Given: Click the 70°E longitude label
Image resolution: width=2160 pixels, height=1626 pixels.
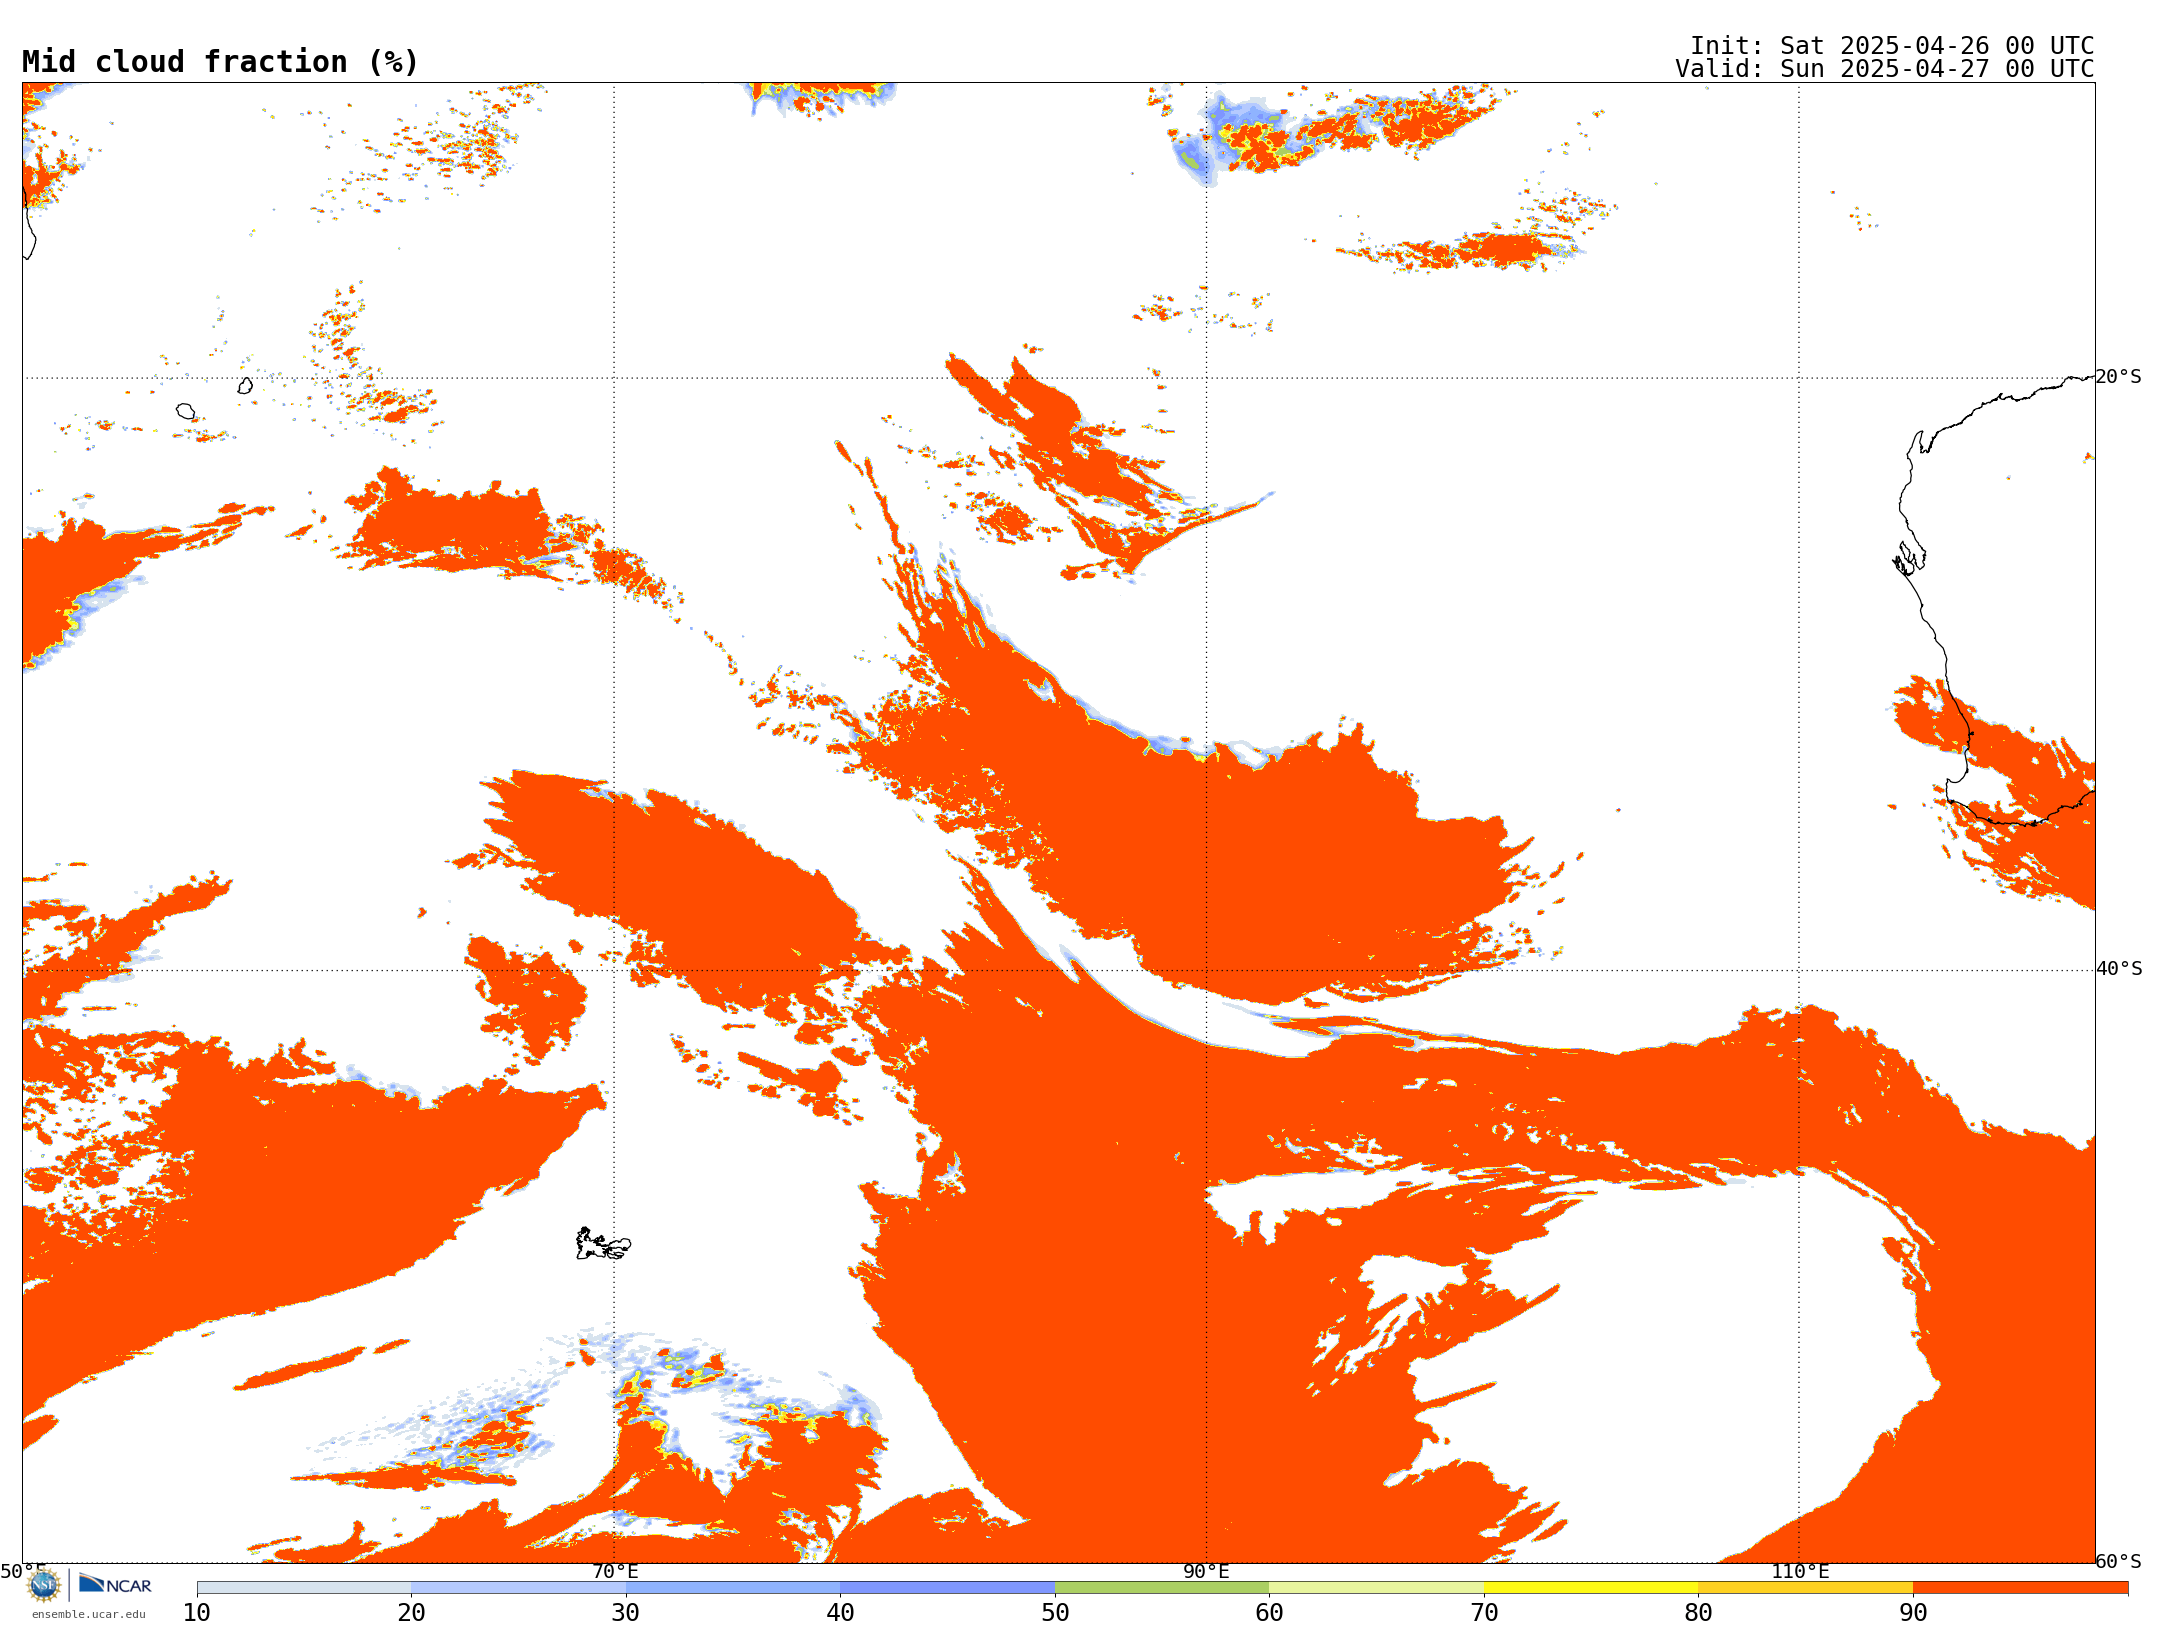Looking at the screenshot, I should [x=615, y=1572].
